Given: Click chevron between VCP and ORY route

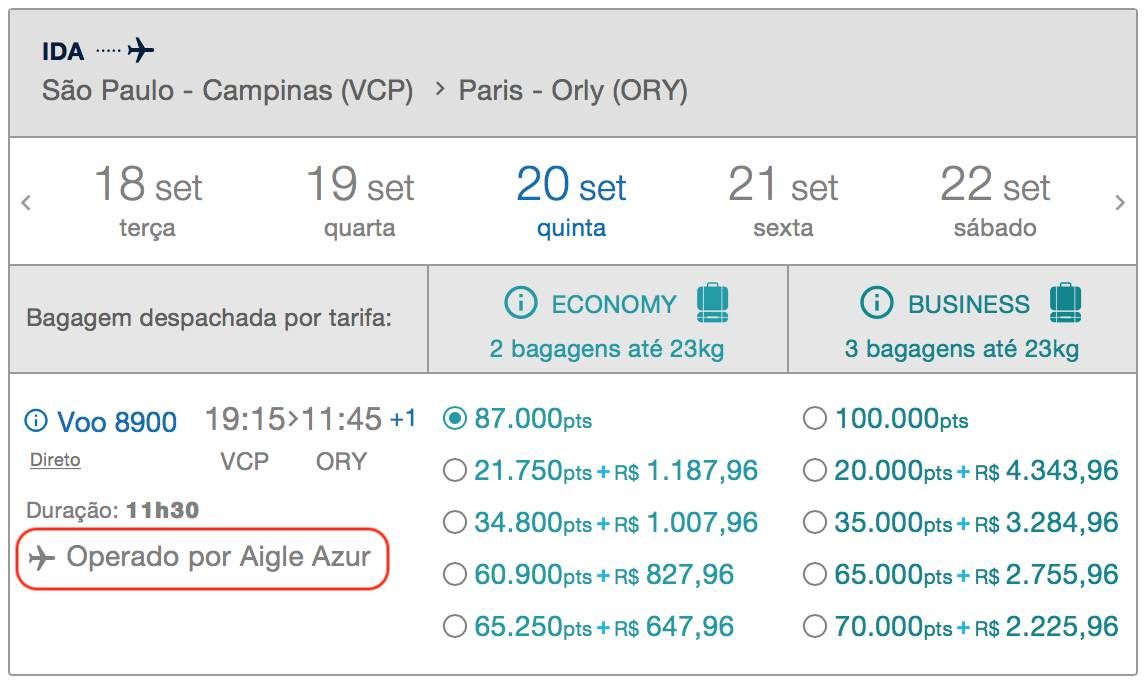Looking at the screenshot, I should (440, 89).
